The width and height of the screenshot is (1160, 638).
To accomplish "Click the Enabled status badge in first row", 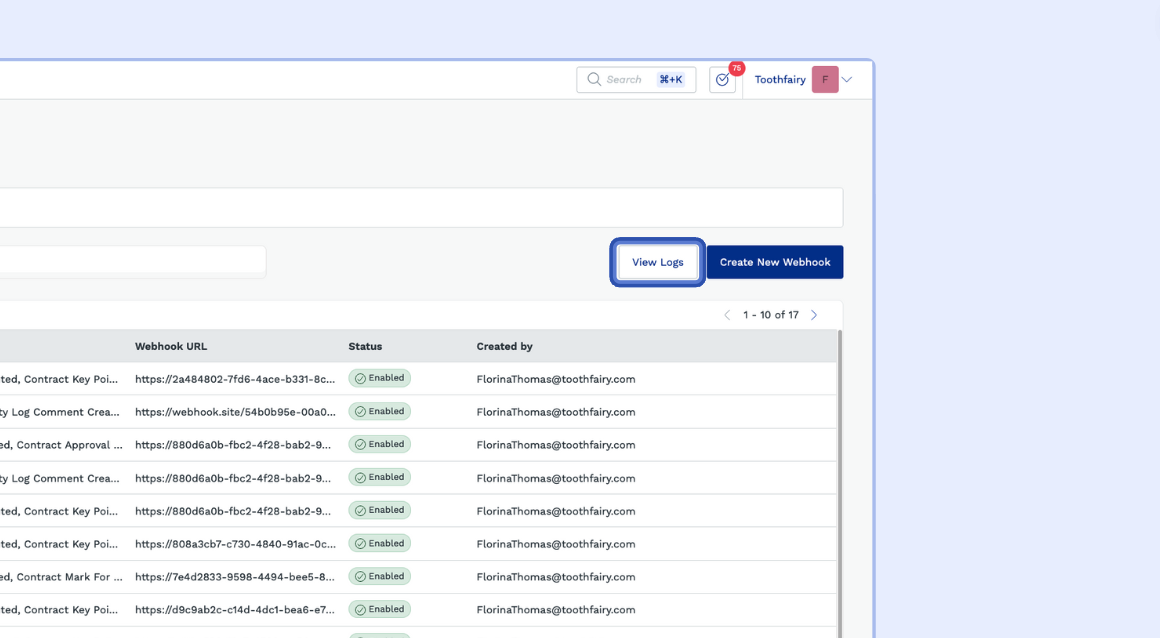I will point(380,379).
